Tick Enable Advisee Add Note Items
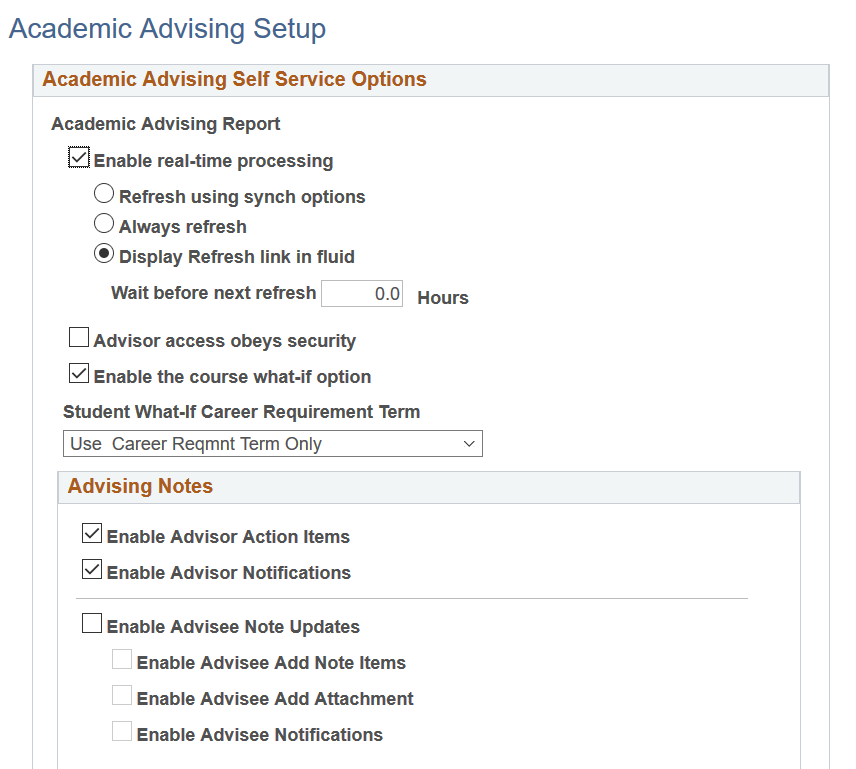856x769 pixels. click(x=122, y=661)
